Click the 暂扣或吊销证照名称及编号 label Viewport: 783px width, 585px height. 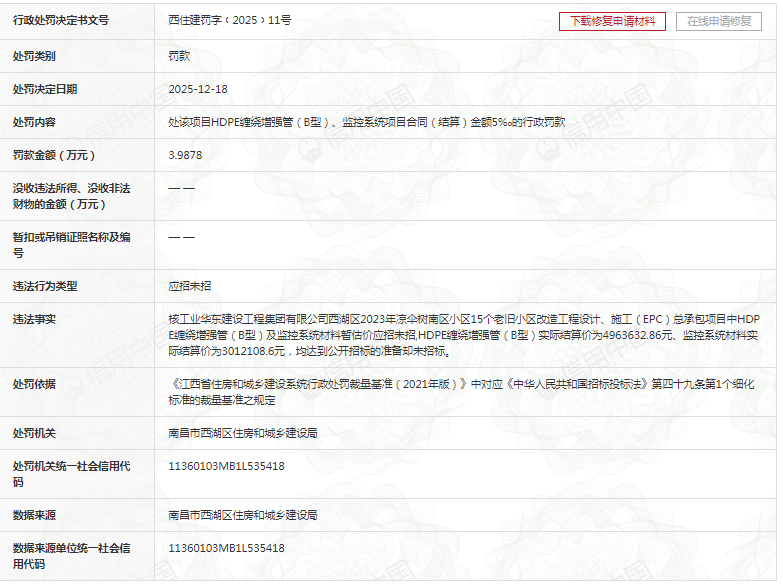(71, 245)
